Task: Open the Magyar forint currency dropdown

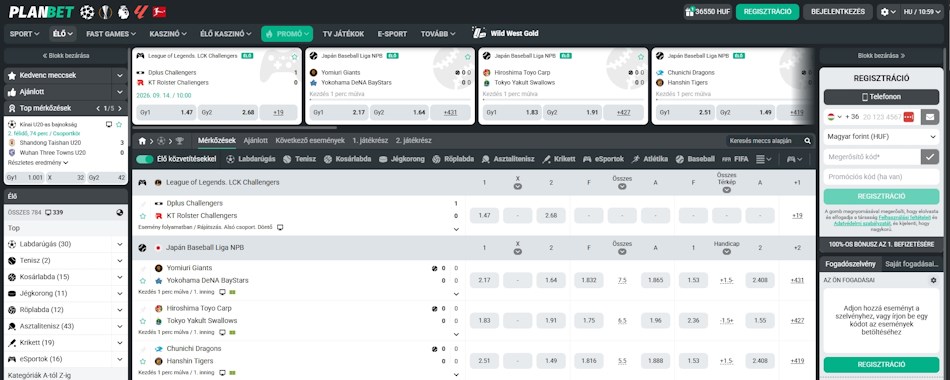Action: (881, 137)
